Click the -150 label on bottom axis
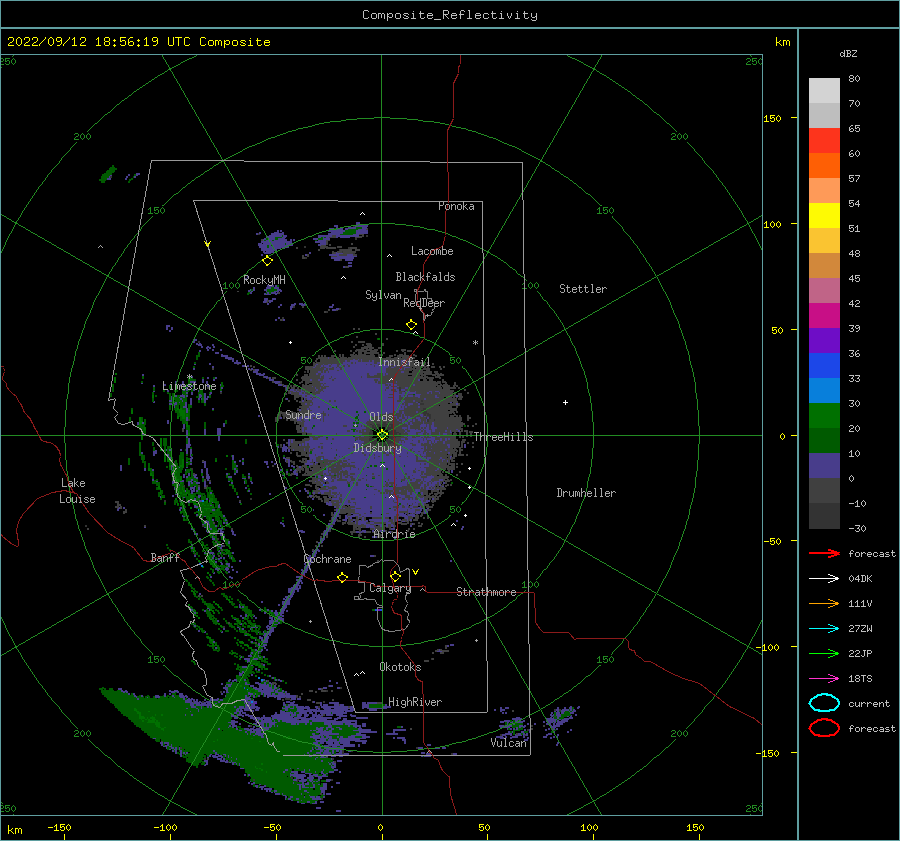The width and height of the screenshot is (900, 841). click(x=59, y=827)
